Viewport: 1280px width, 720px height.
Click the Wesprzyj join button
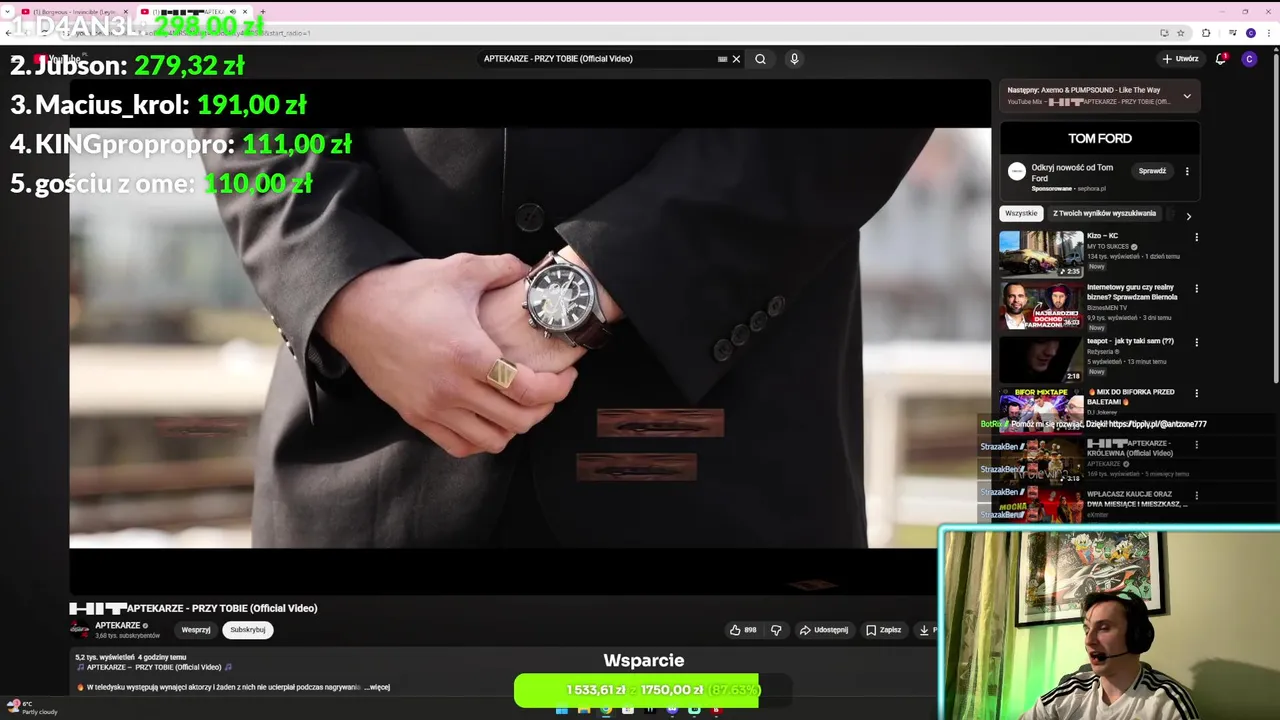point(196,630)
